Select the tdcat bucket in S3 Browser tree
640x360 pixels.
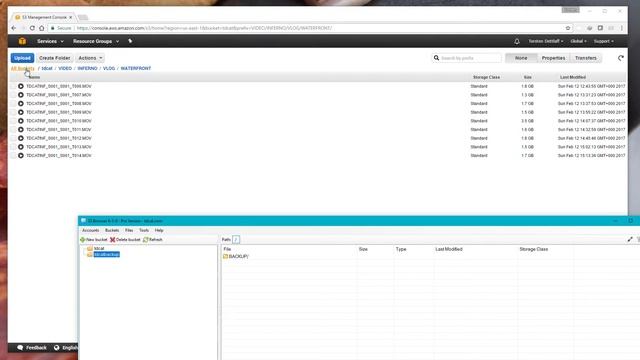(x=99, y=248)
